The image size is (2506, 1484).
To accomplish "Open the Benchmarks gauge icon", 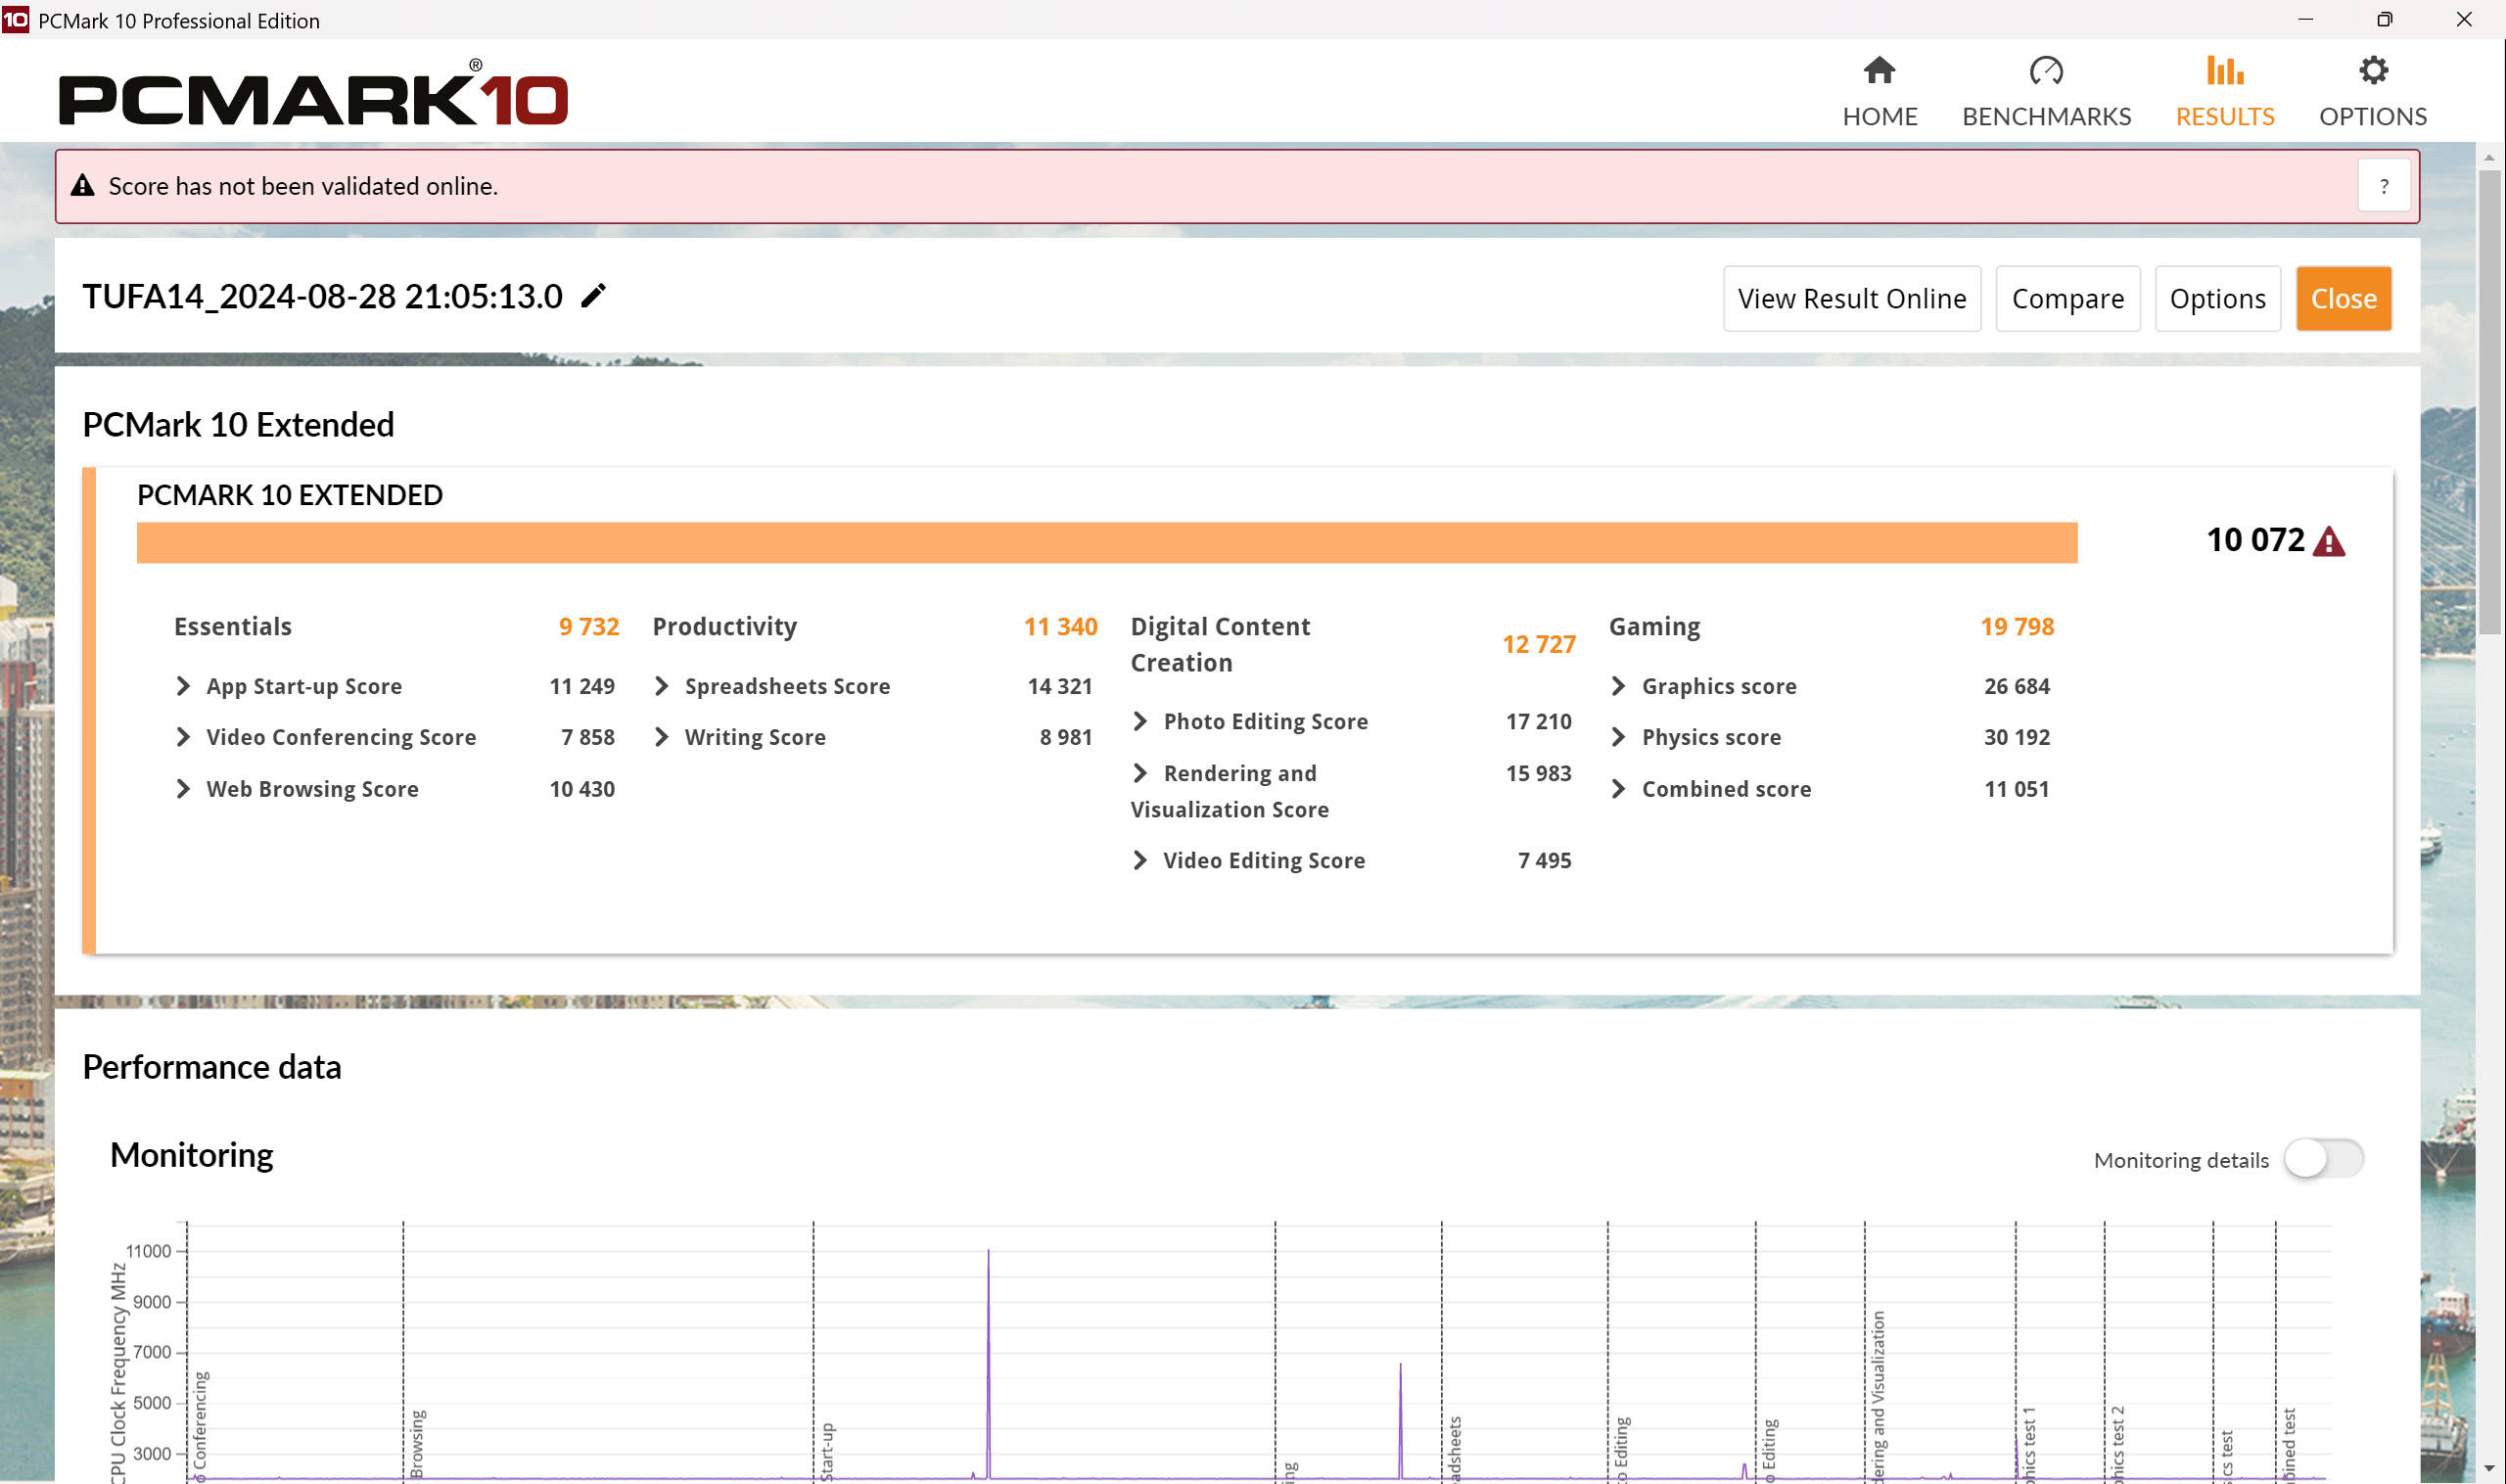I will (2046, 70).
